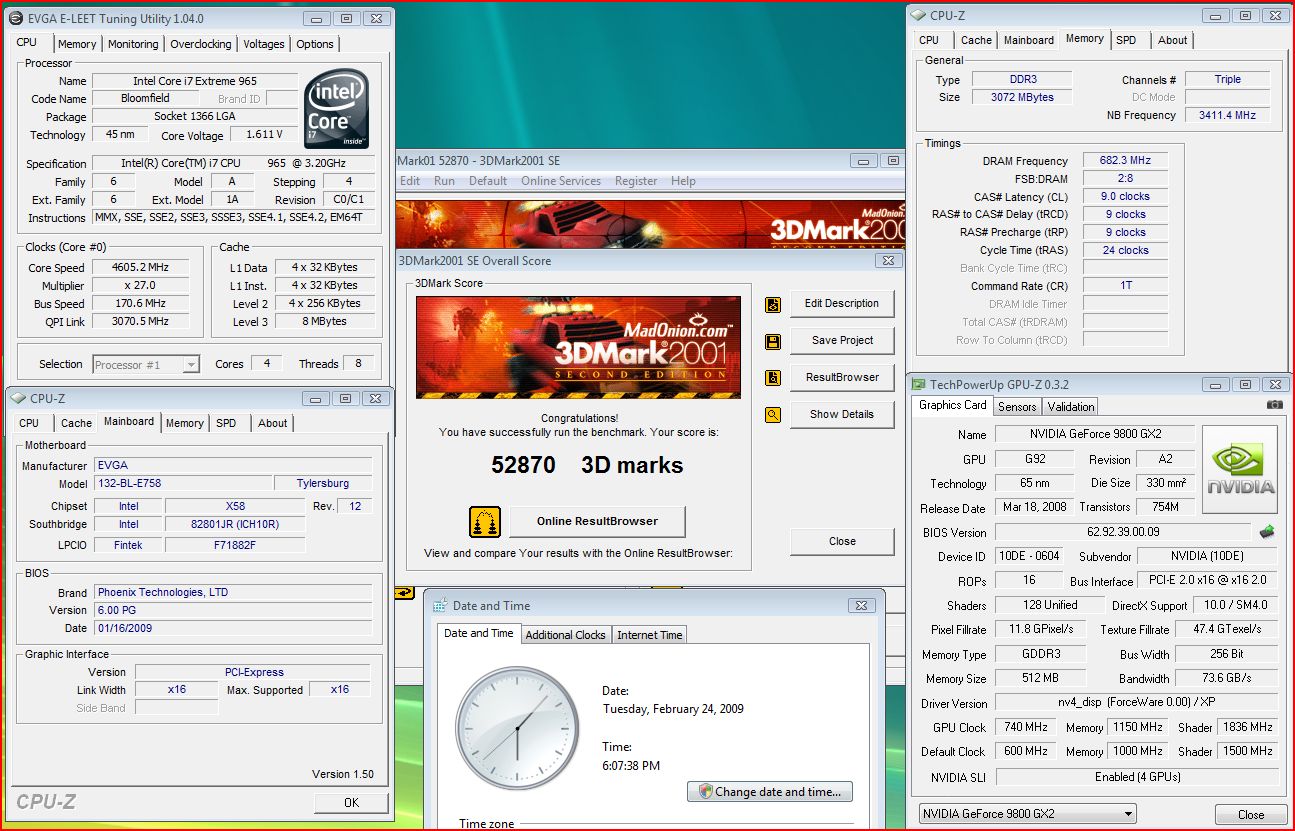Open the Internet Time tab
The width and height of the screenshot is (1295, 831).
650,635
